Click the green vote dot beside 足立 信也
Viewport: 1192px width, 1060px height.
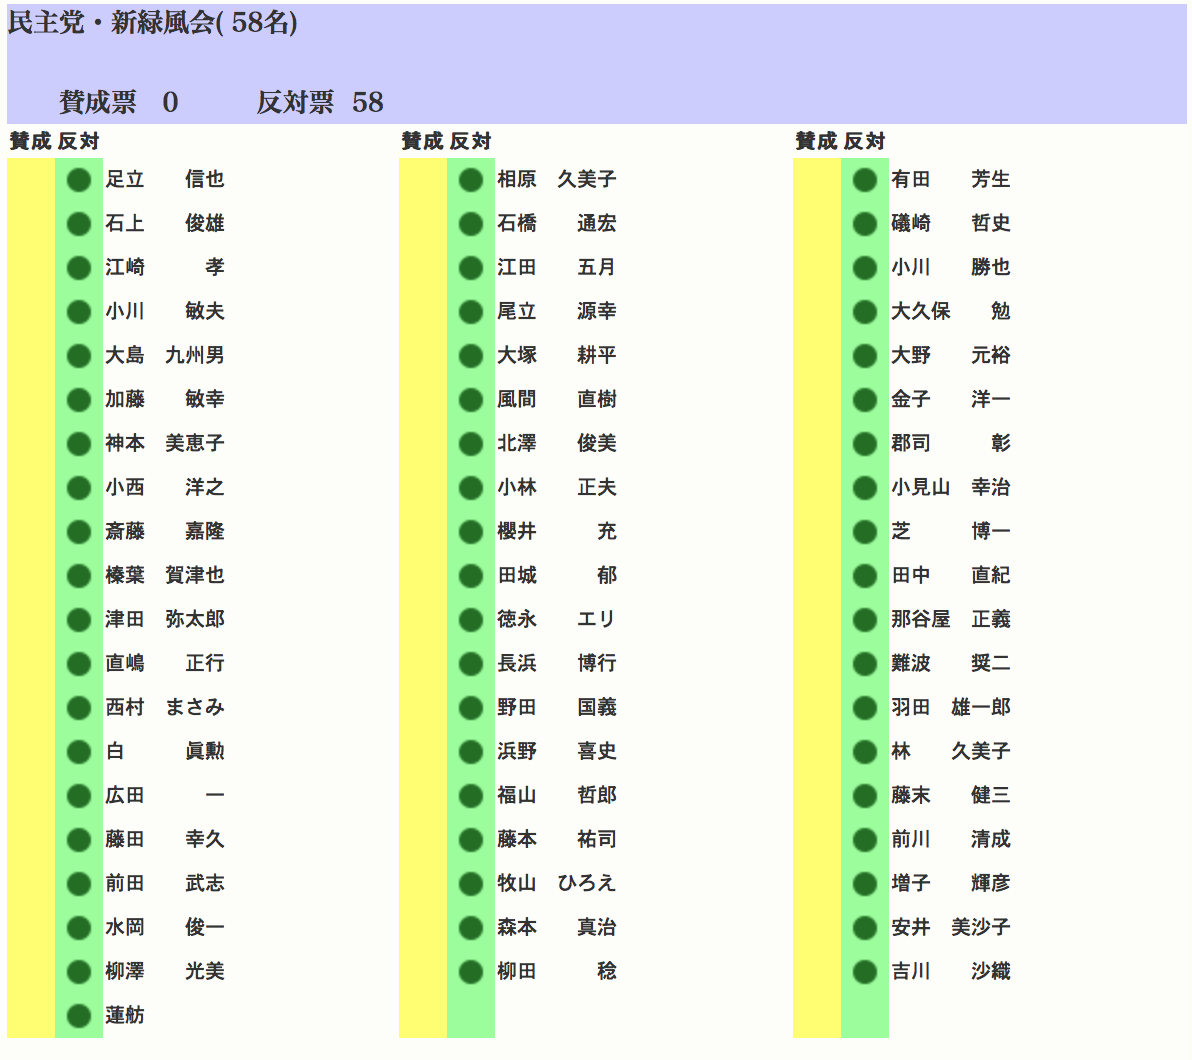click(x=79, y=179)
